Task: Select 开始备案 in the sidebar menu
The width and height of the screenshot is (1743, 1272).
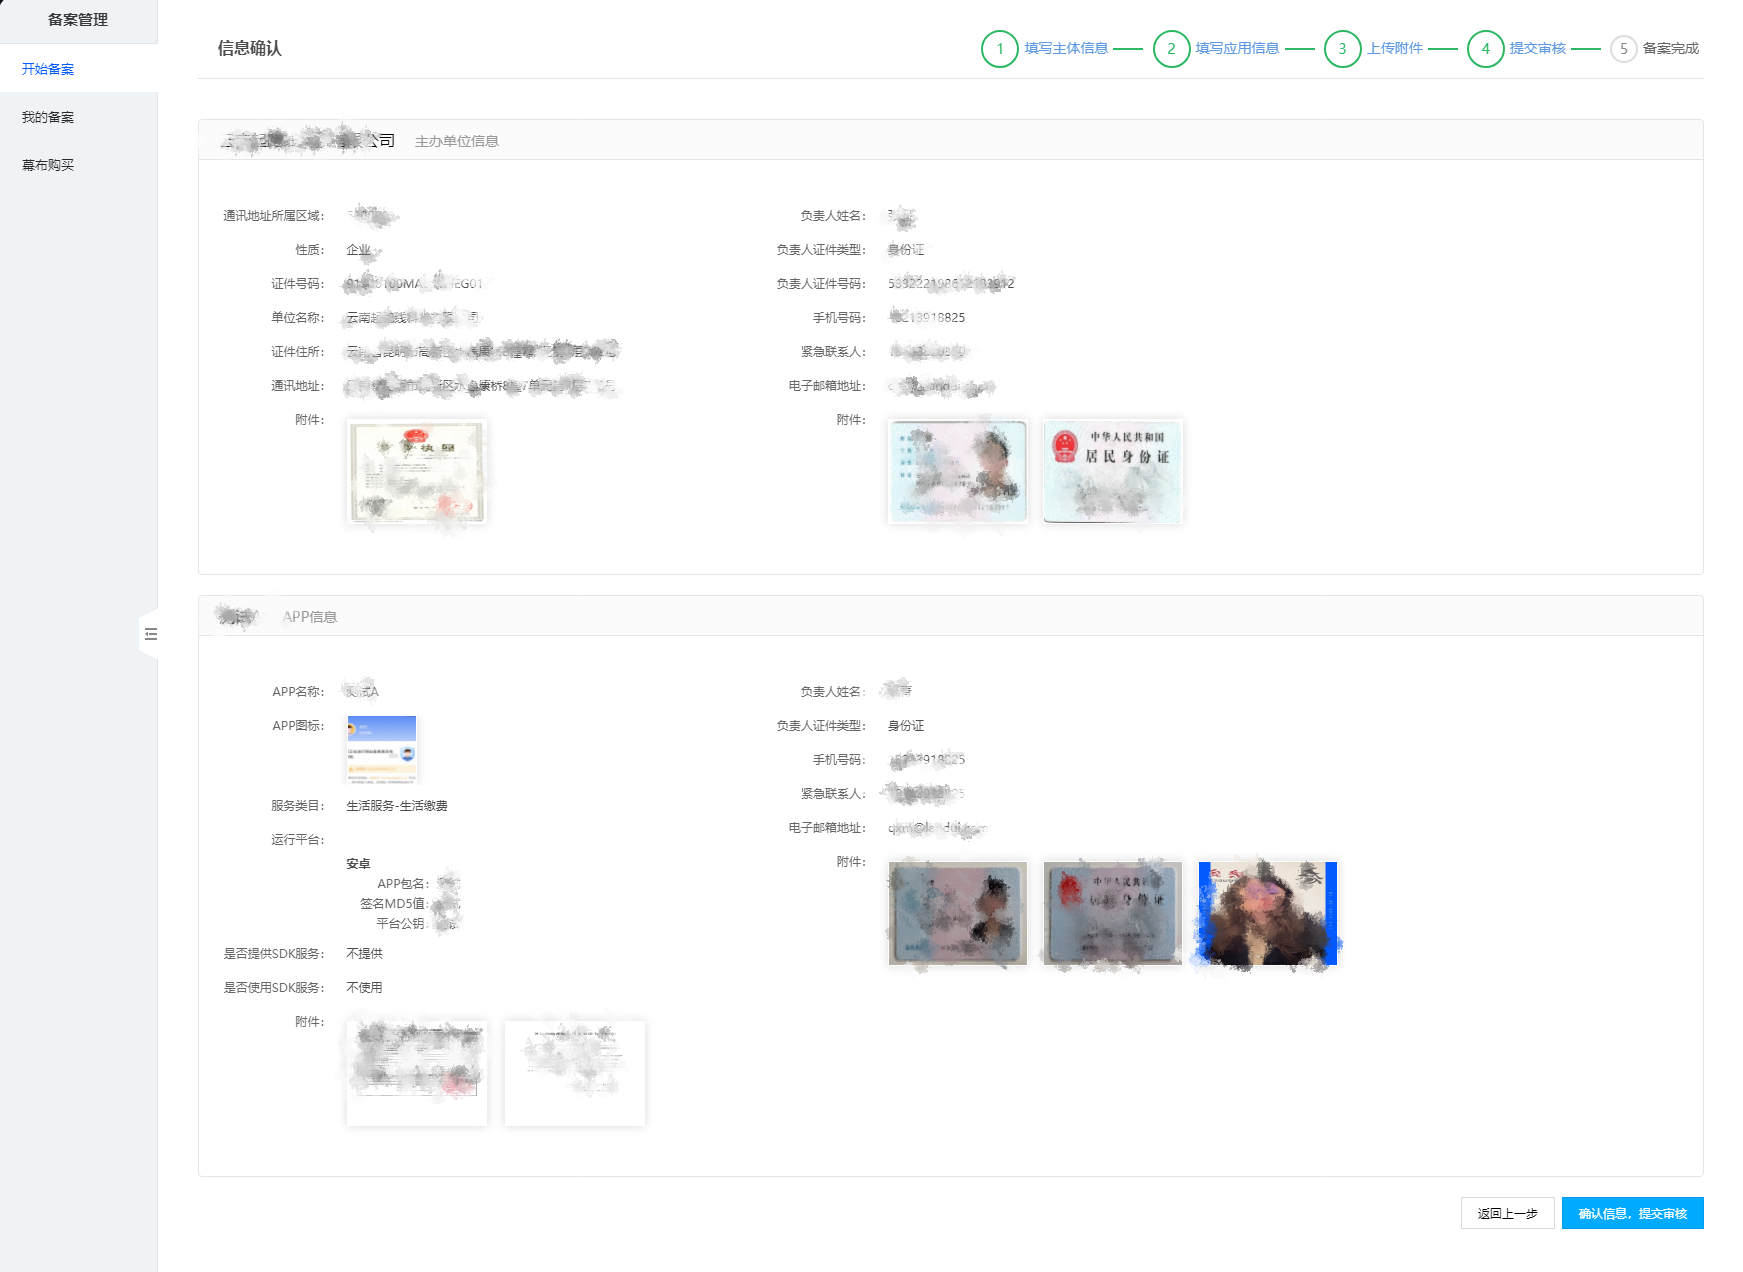Action: point(48,69)
